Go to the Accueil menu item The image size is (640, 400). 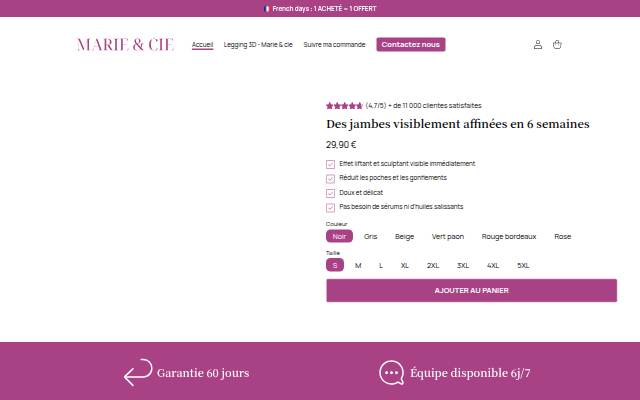tap(202, 45)
